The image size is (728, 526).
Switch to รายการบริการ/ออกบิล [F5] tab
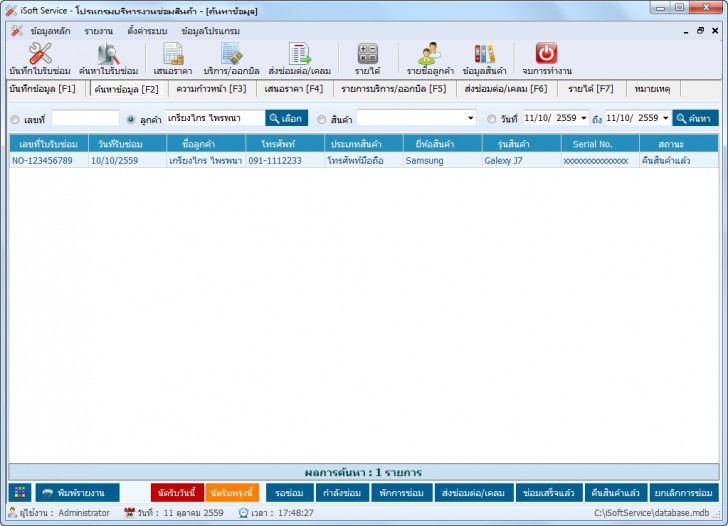coord(394,89)
